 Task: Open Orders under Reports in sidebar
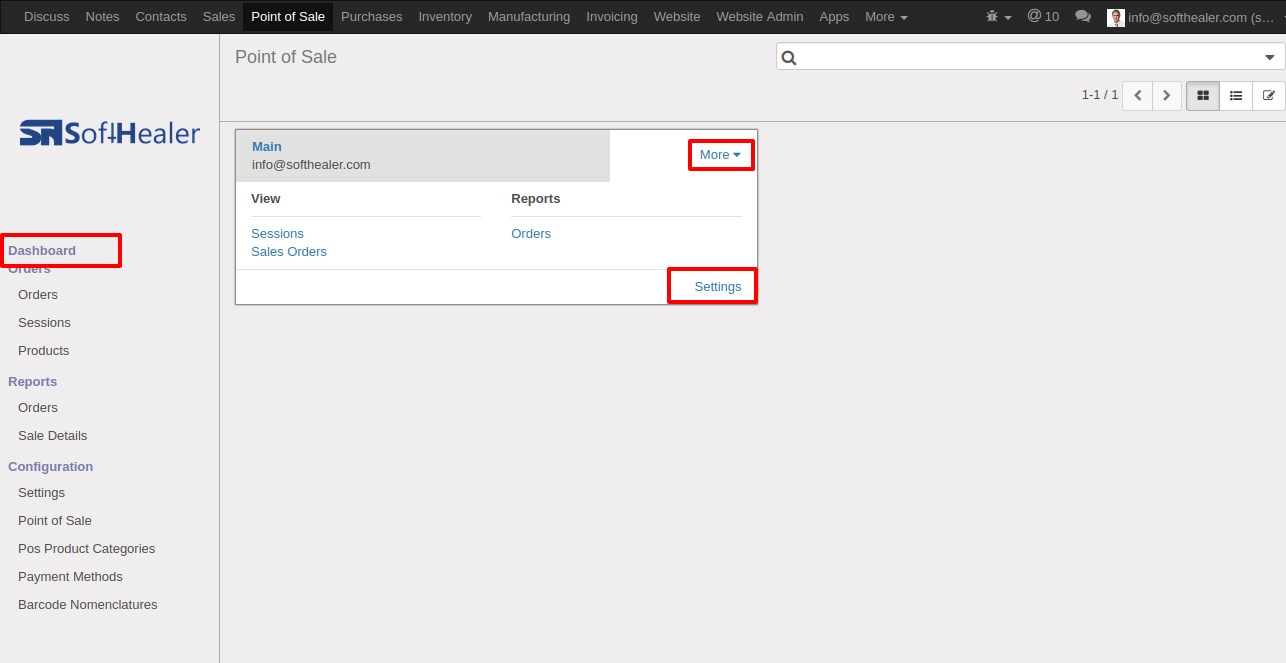tap(38, 408)
